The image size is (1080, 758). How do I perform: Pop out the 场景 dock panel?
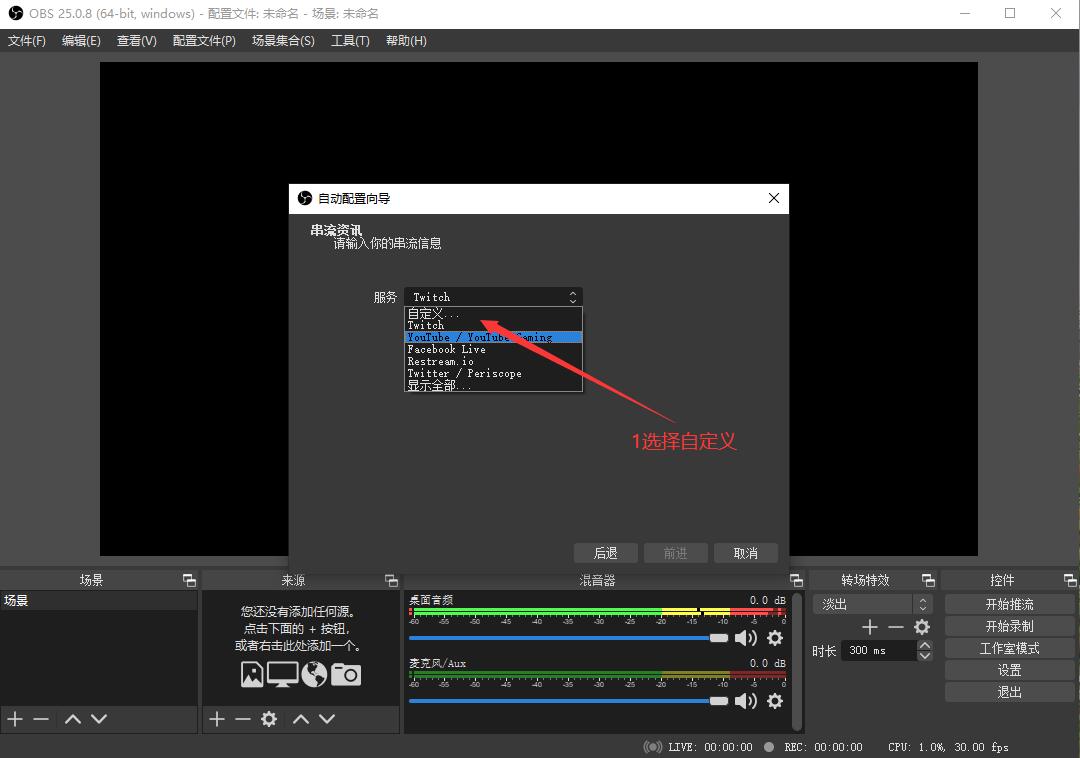tap(189, 580)
